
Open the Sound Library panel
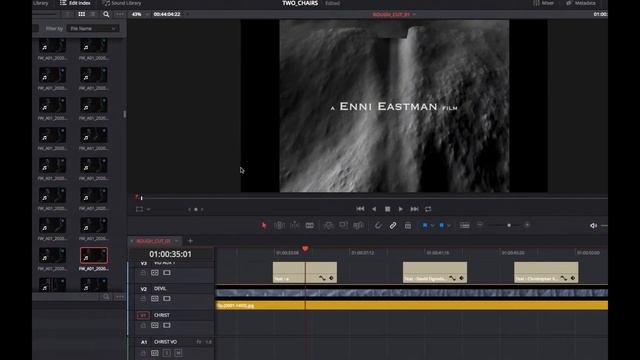122,3
